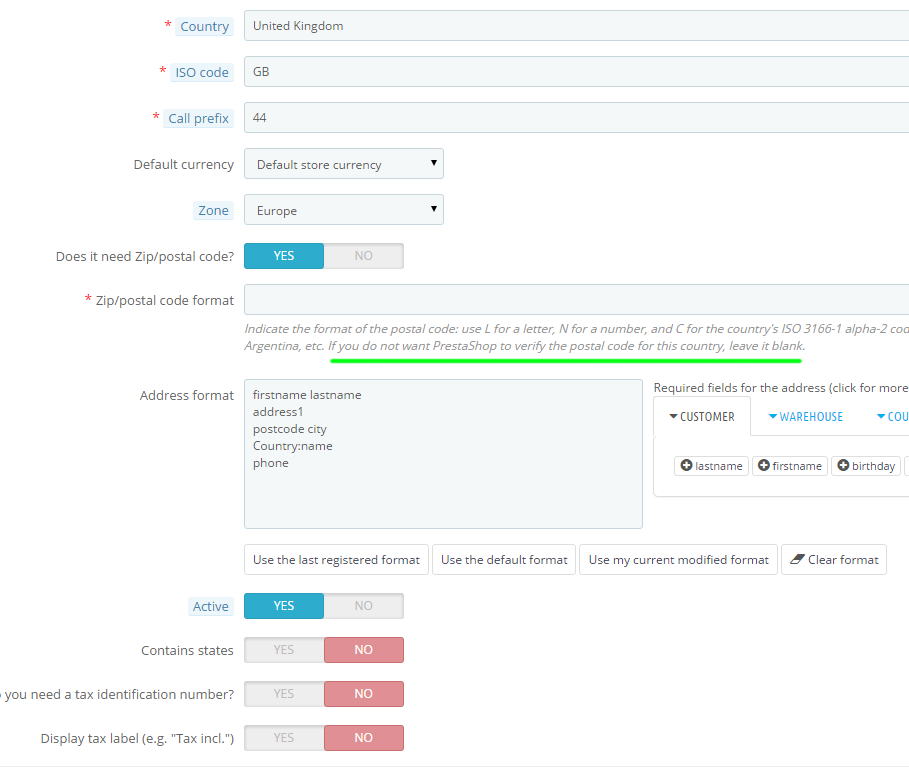Image resolution: width=909 pixels, height=767 pixels.
Task: Click the Zip/postal code format field
Action: [x=576, y=299]
